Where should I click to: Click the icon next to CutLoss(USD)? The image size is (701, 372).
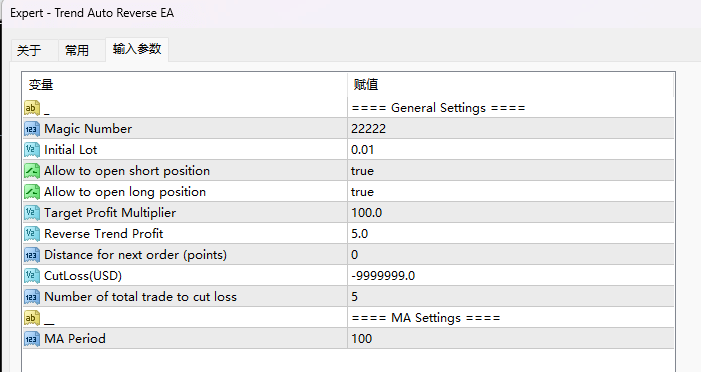(32, 276)
